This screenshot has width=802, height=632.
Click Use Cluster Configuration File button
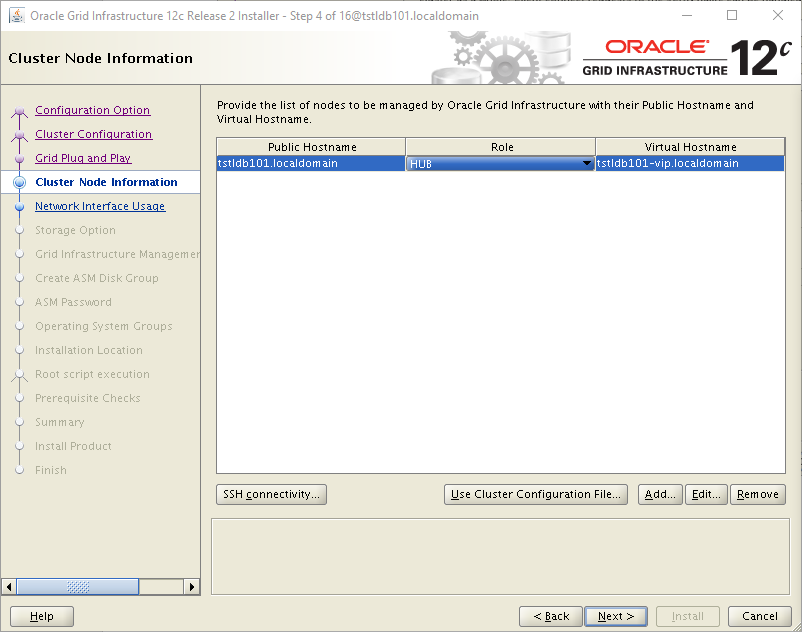(536, 494)
